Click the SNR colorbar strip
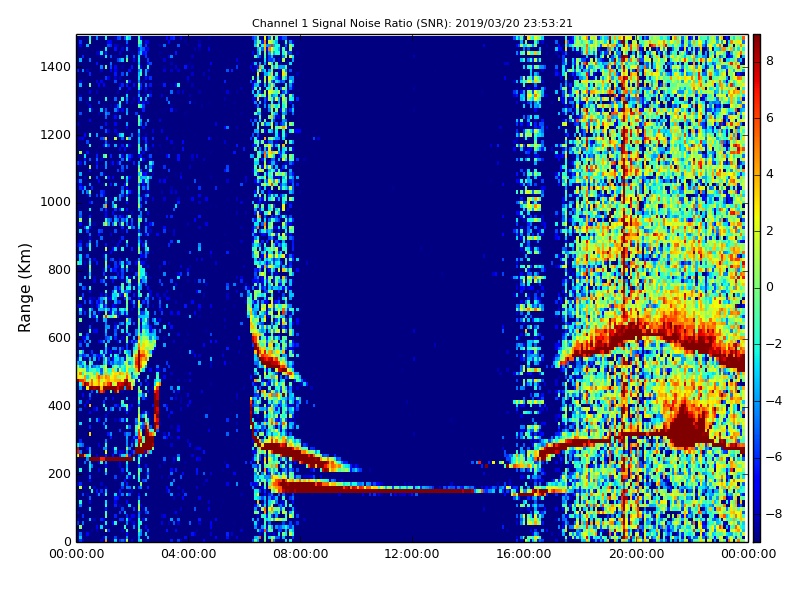The image size is (800, 600). 757,288
